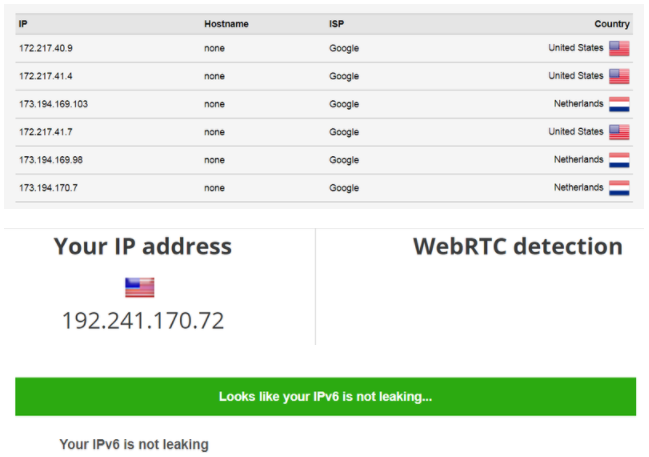Click the 'Your IPv6 is not leaking' text
This screenshot has height=457, width=649.
[x=134, y=445]
